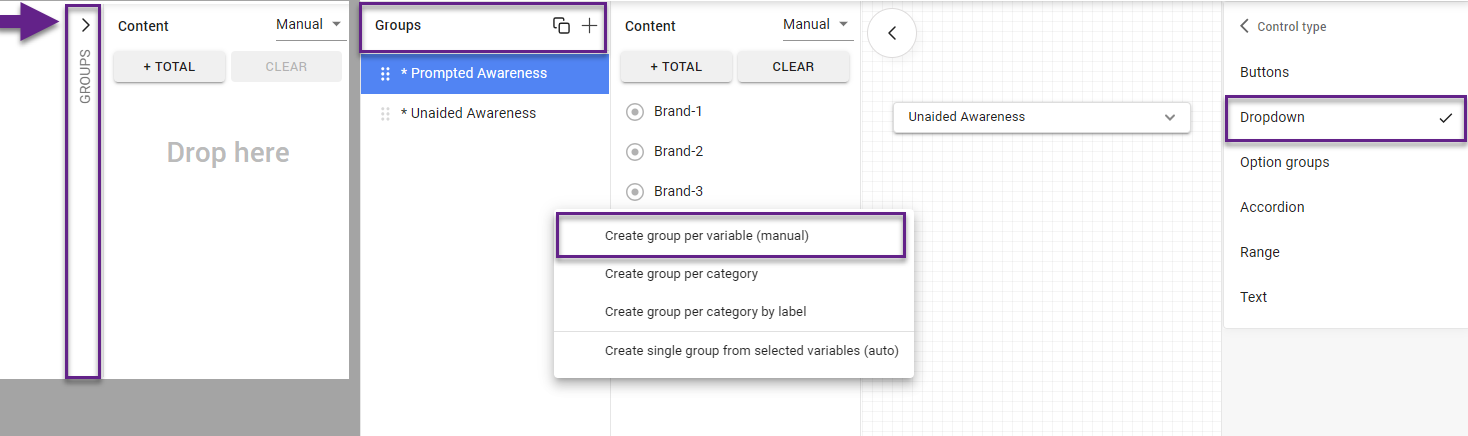Open the Unaided Awareness dropdown
Screen dimensions: 1468x436
[1041, 117]
